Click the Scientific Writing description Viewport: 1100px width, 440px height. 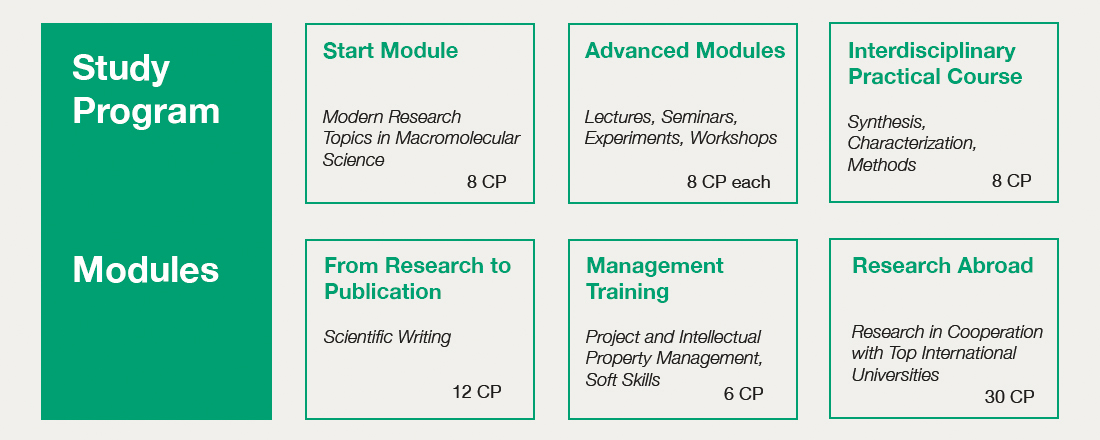pyautogui.click(x=387, y=337)
